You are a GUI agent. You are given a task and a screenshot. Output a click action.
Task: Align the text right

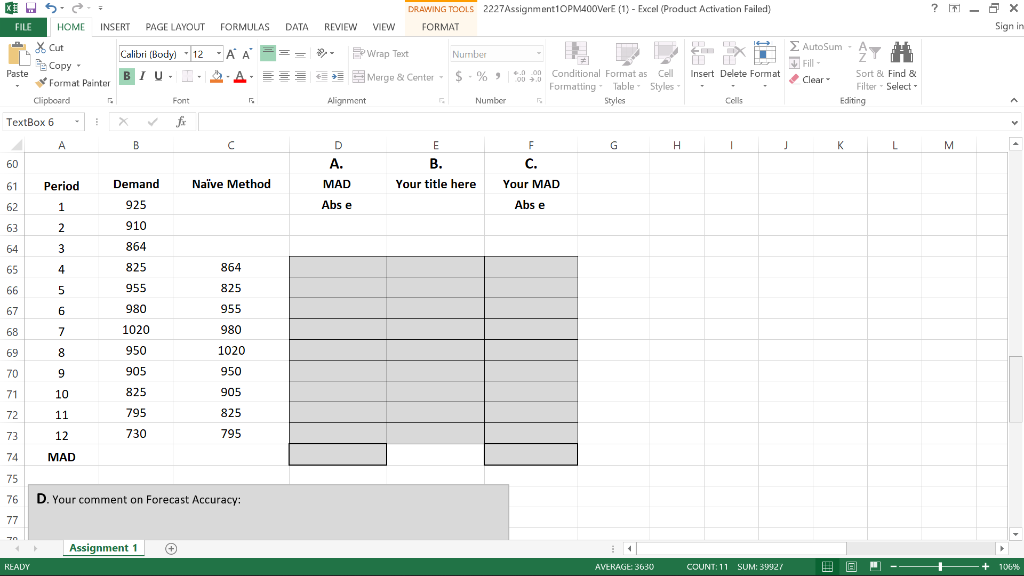300,76
